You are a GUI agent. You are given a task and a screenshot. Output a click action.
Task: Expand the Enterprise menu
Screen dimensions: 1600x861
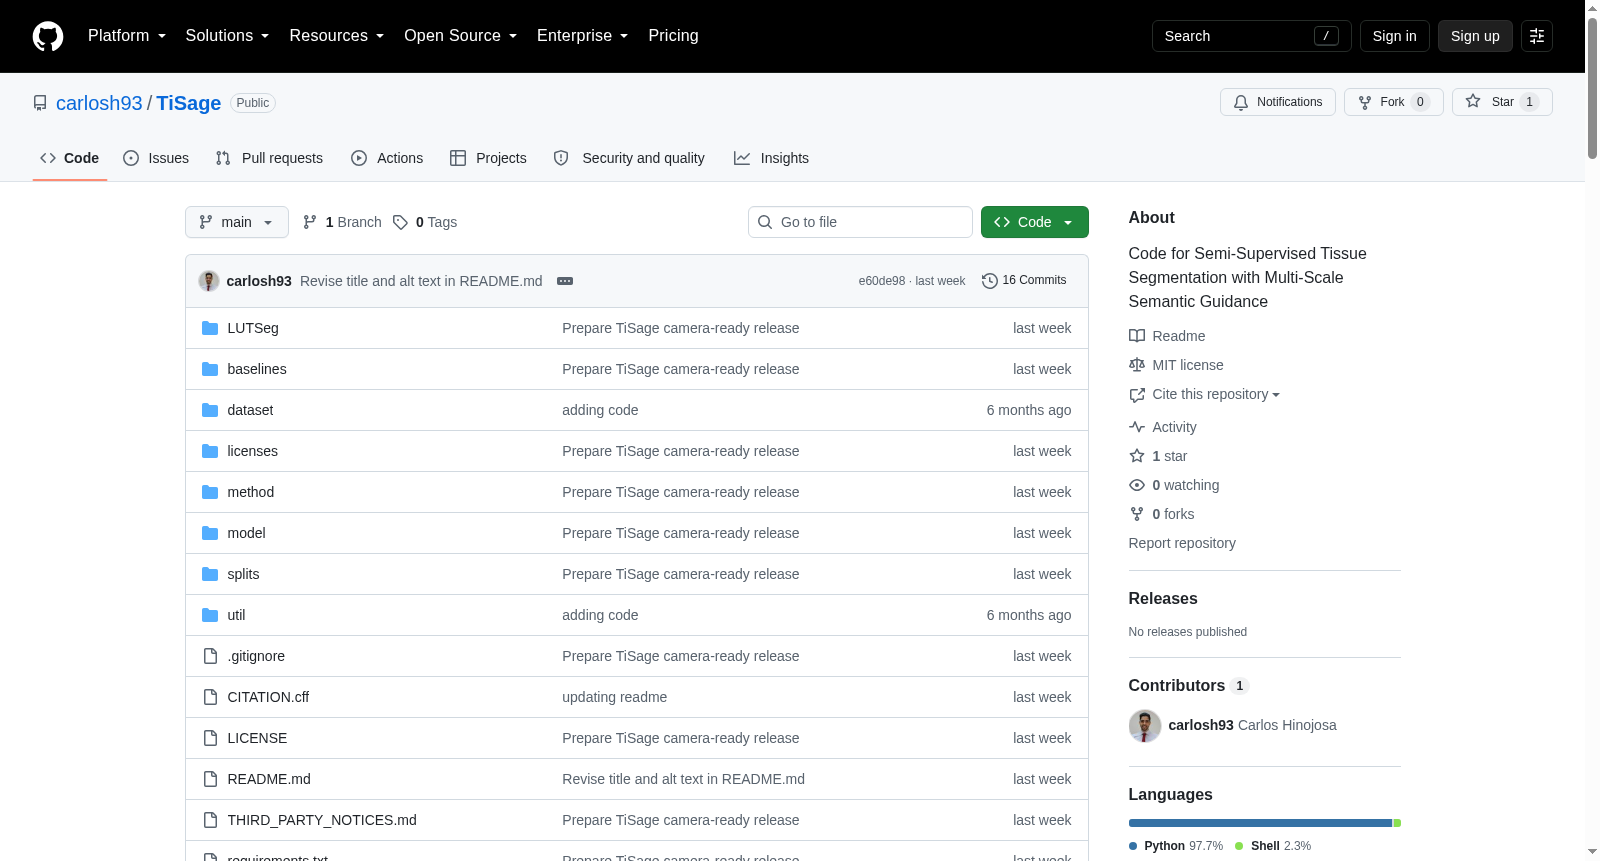point(583,36)
